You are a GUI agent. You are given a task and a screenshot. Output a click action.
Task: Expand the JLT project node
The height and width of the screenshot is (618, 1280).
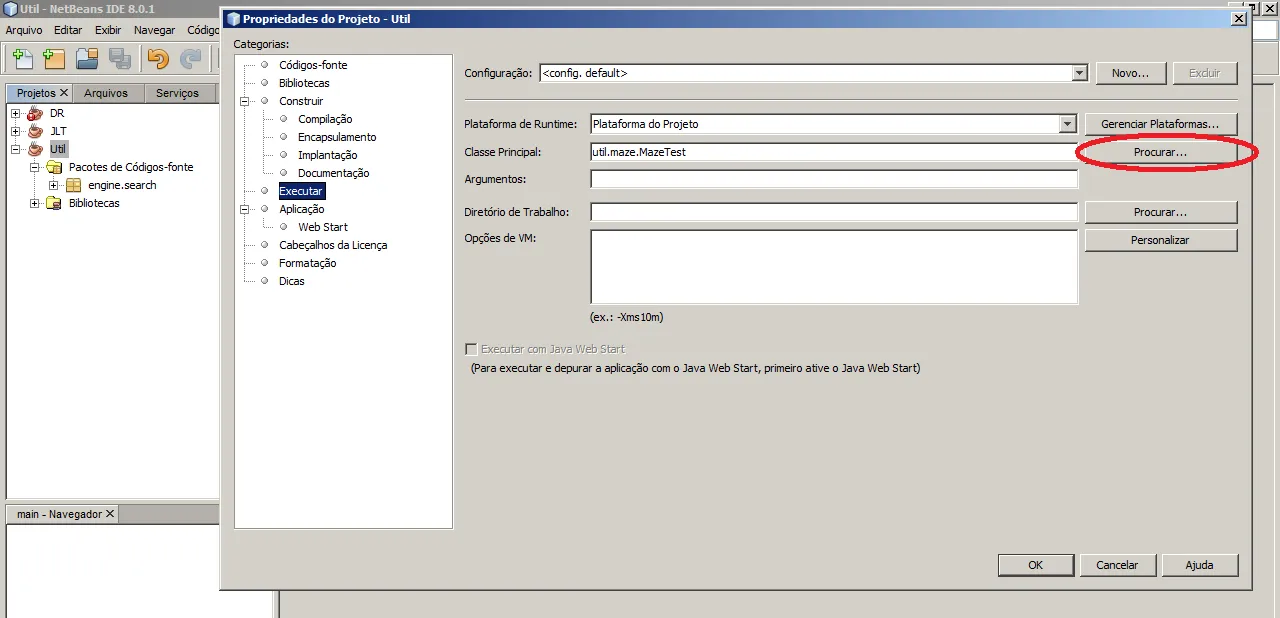pos(16,131)
